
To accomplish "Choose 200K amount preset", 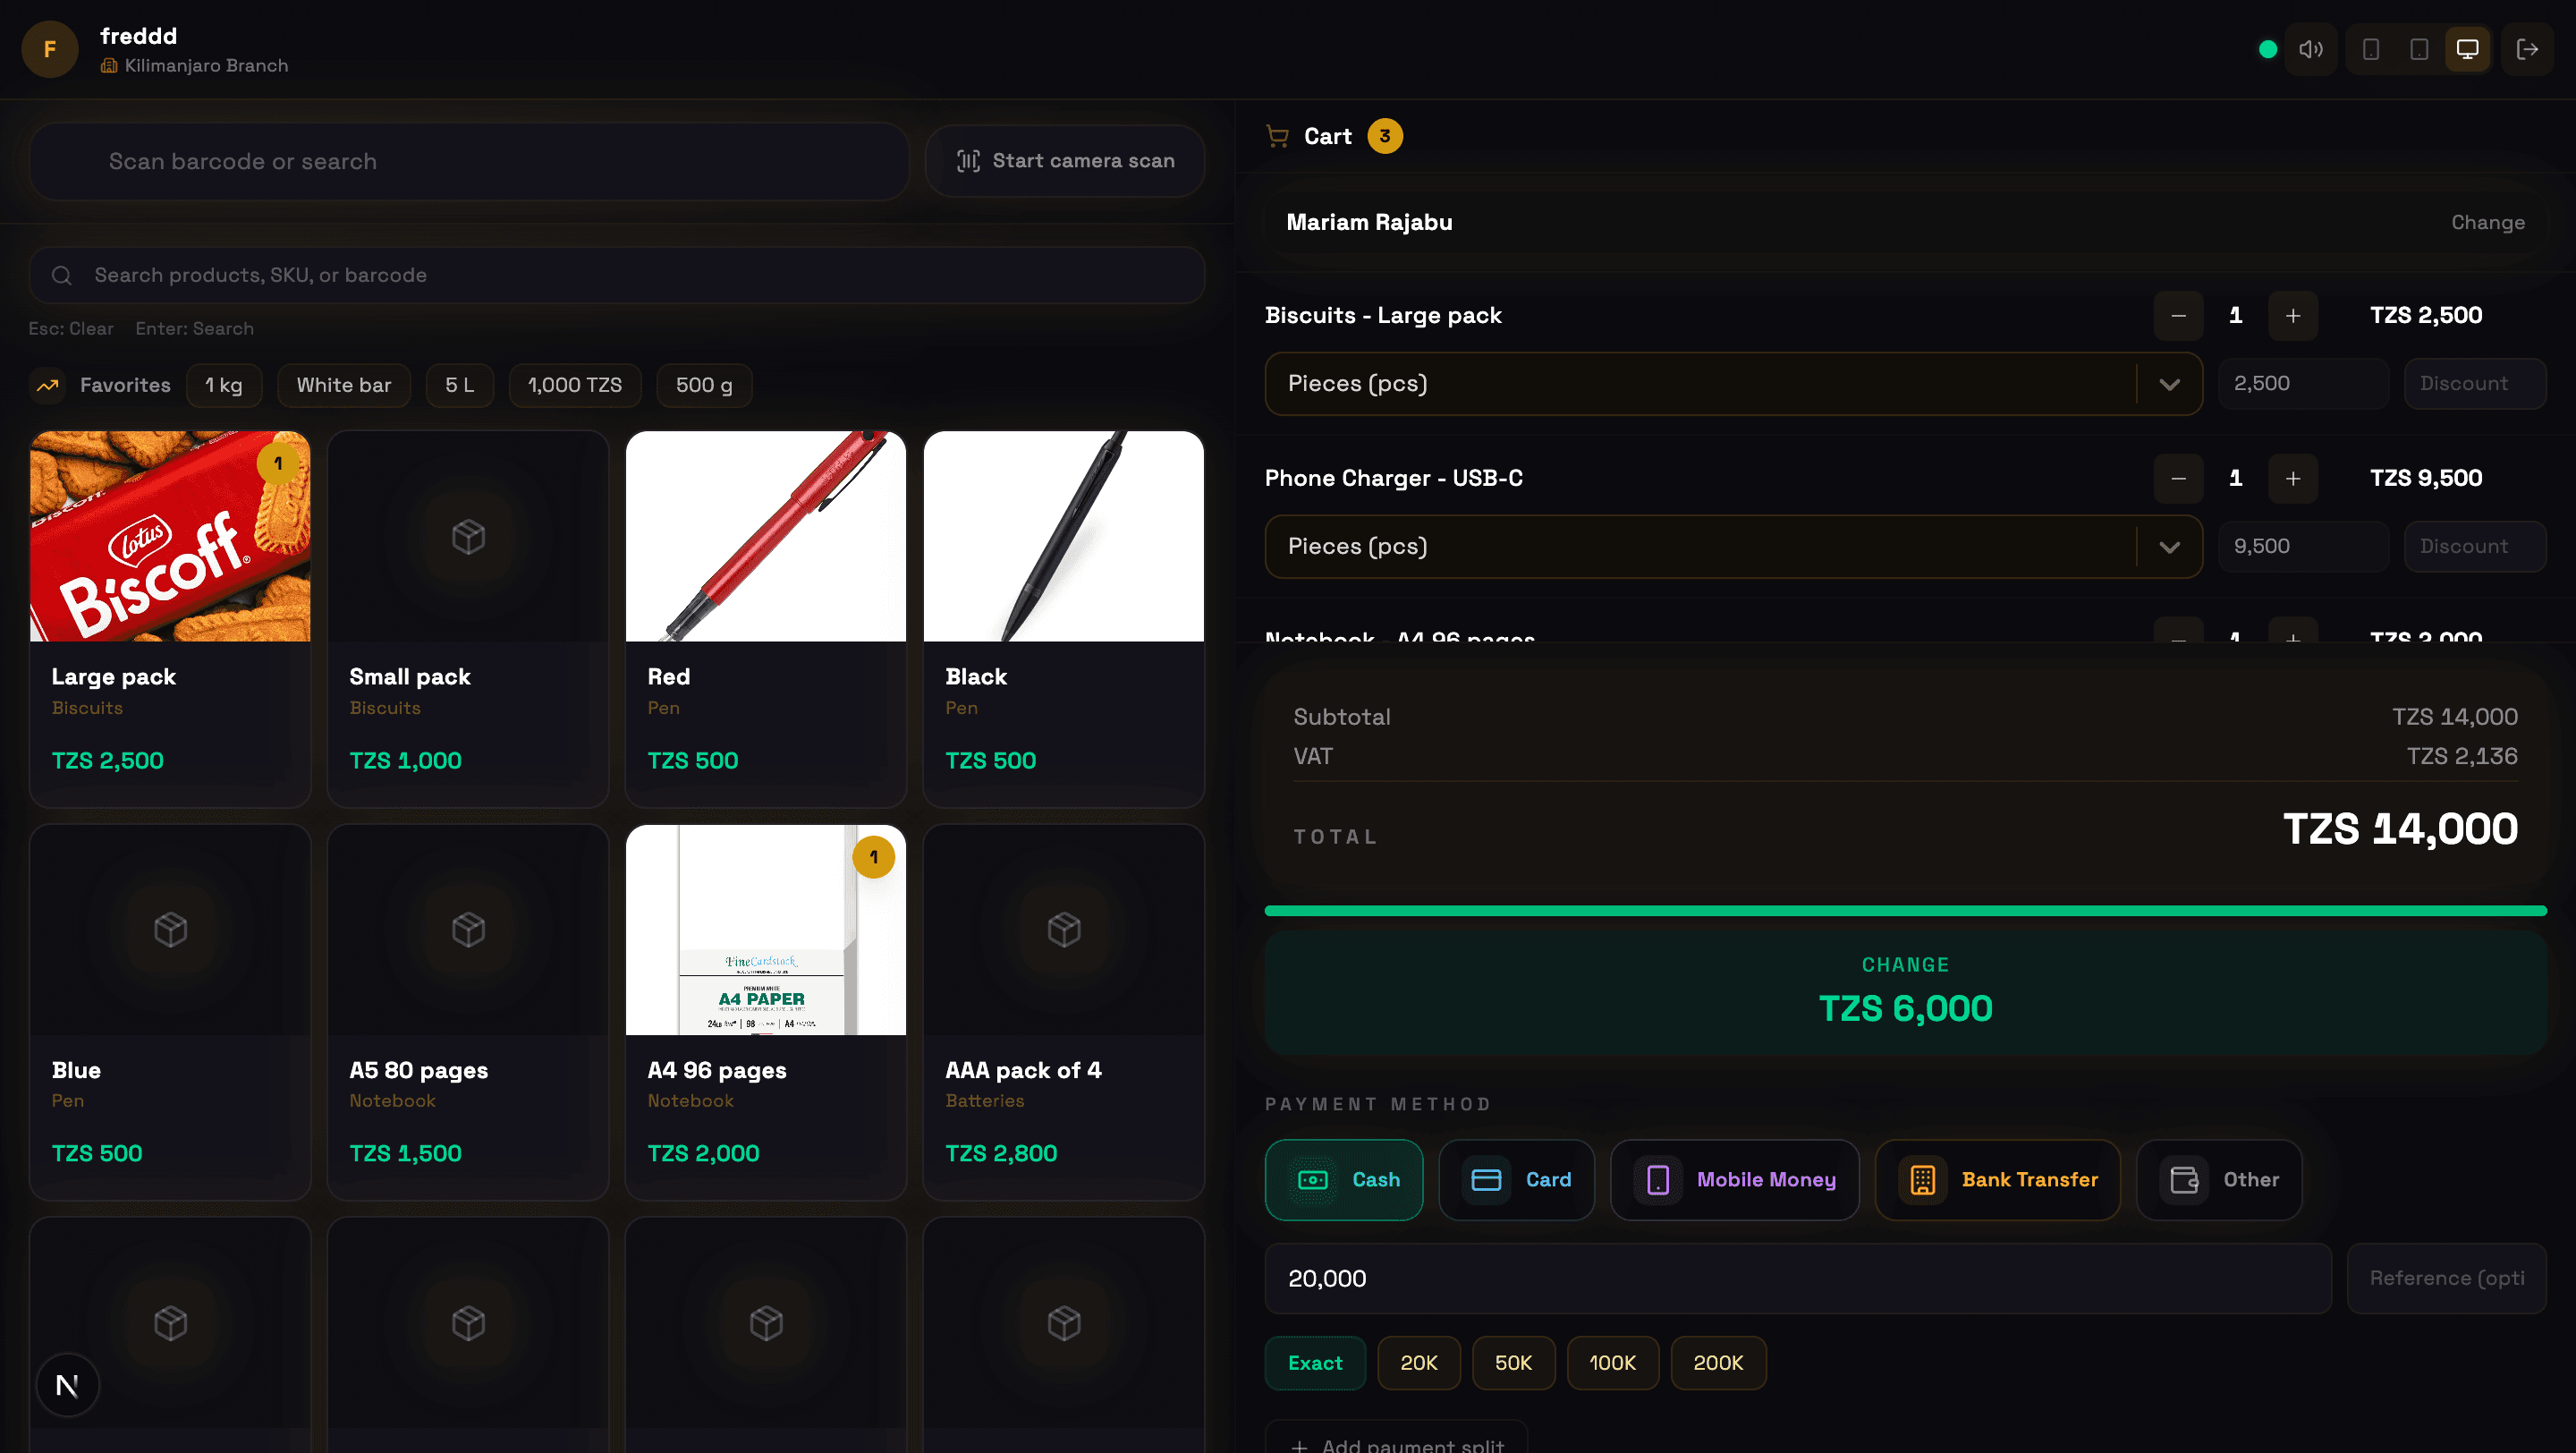I will (1718, 1363).
